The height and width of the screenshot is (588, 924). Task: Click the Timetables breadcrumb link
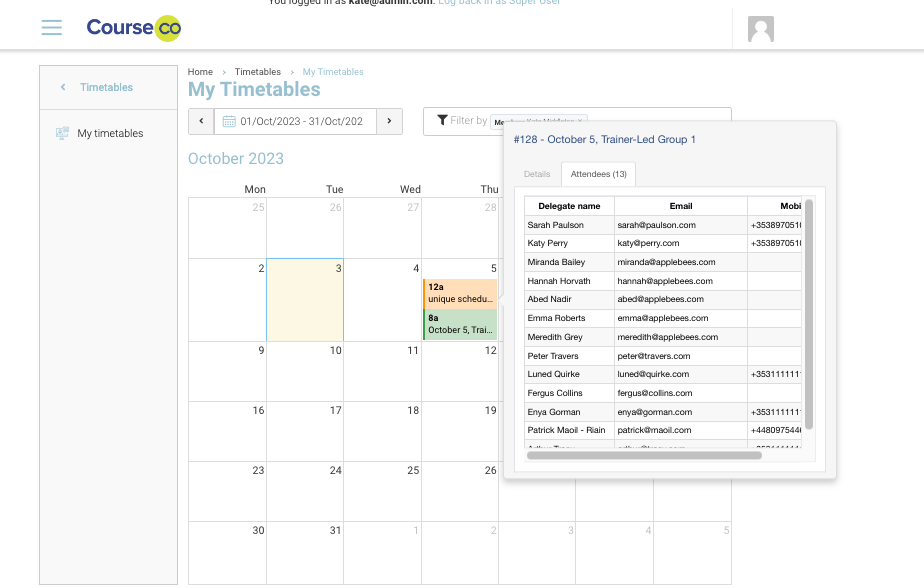(257, 72)
